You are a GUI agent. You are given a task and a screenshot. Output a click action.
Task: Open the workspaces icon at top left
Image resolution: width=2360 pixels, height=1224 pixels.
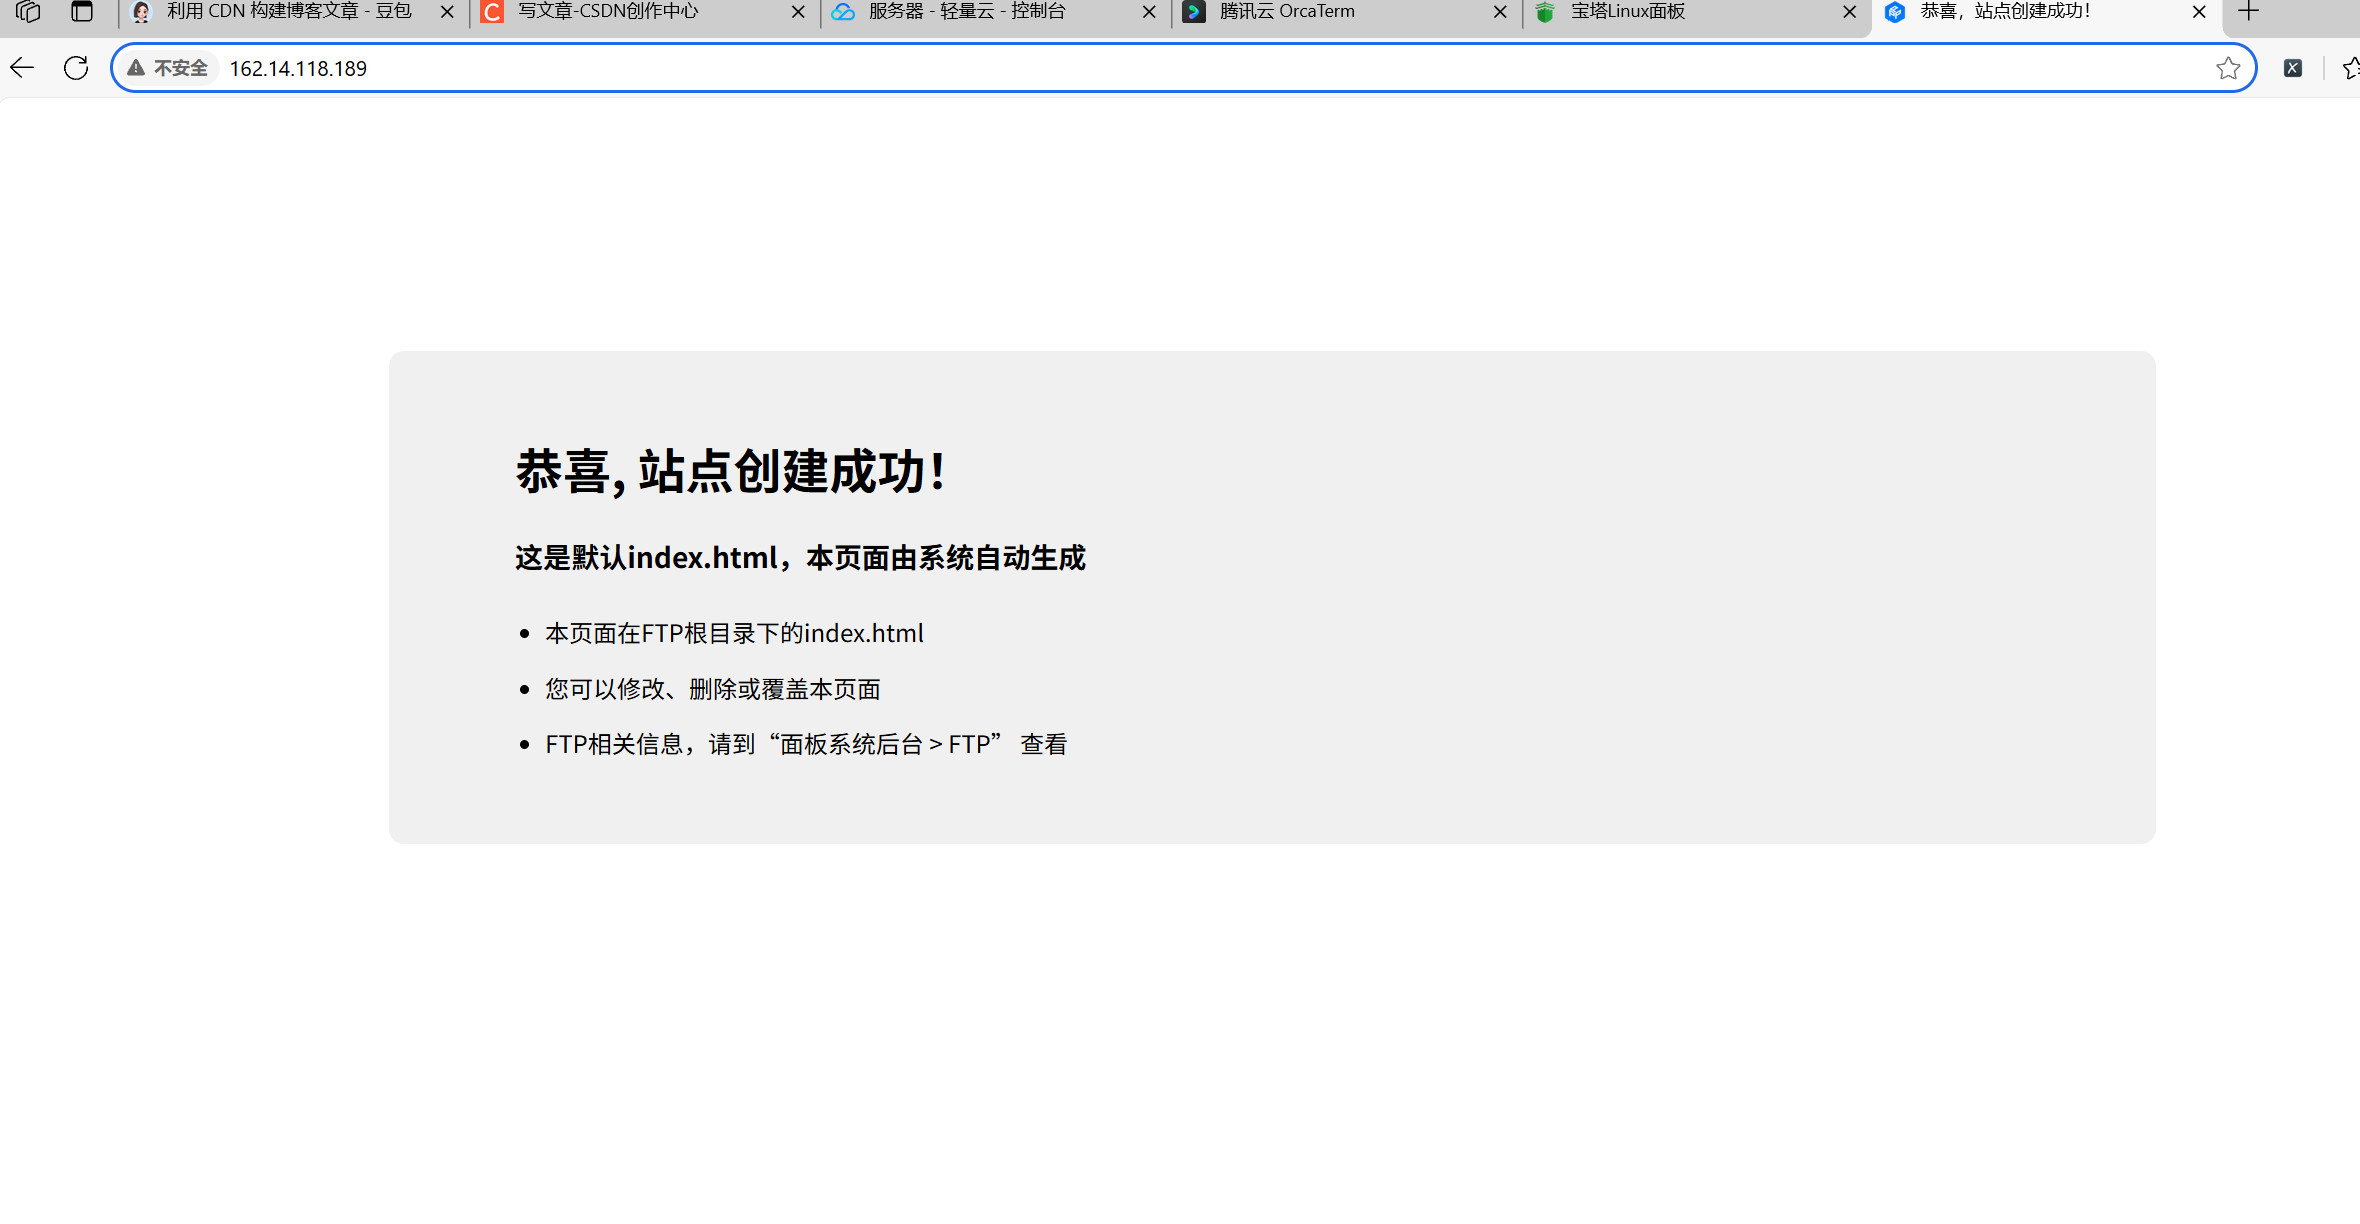28,12
